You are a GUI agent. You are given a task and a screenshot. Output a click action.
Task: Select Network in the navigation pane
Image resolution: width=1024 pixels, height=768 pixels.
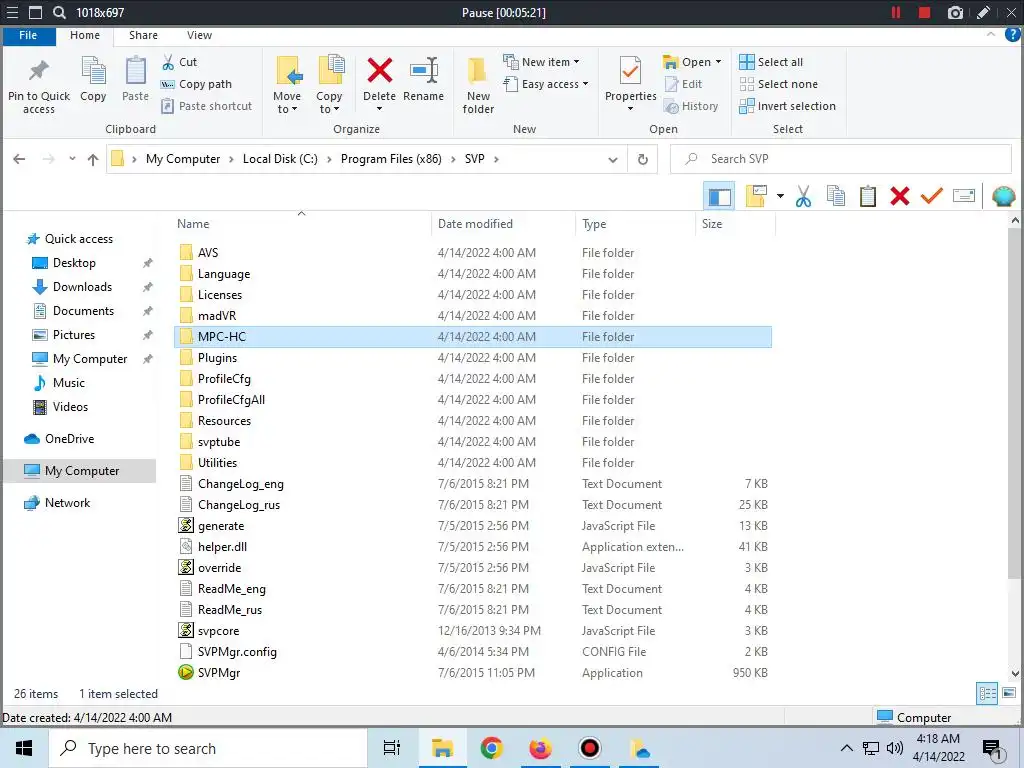67,503
